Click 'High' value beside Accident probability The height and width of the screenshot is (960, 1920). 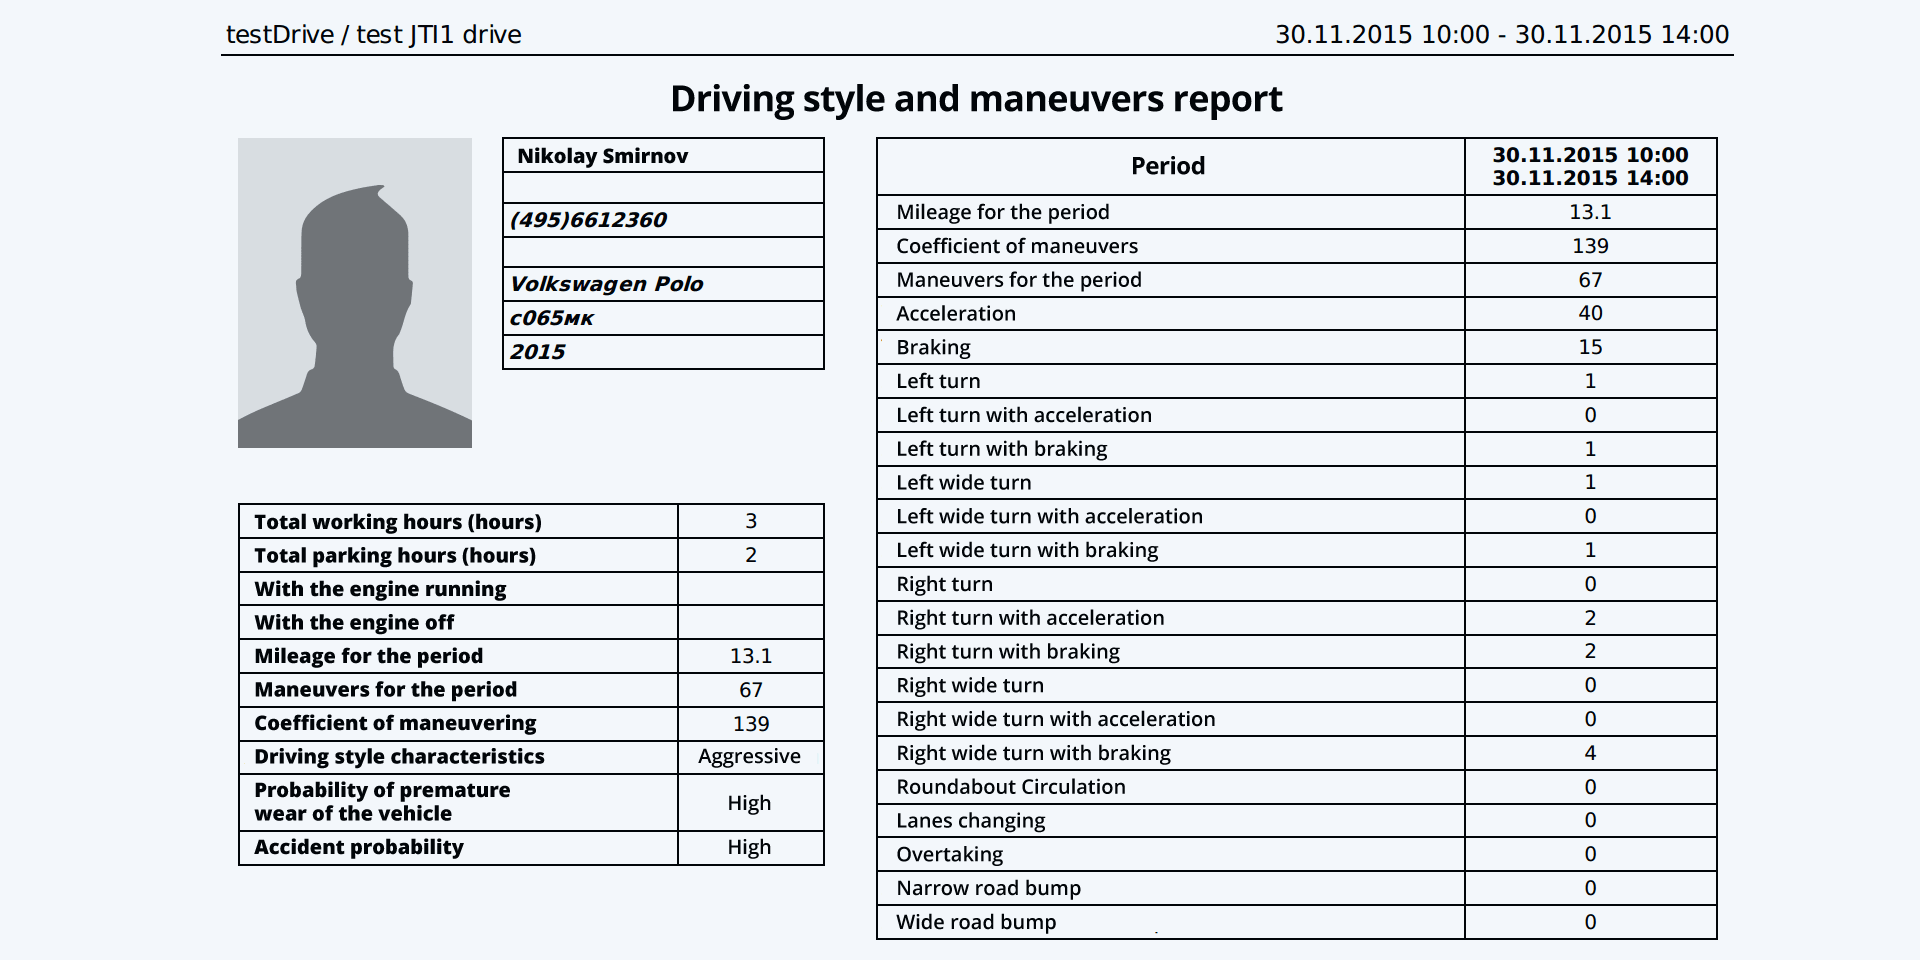point(750,848)
